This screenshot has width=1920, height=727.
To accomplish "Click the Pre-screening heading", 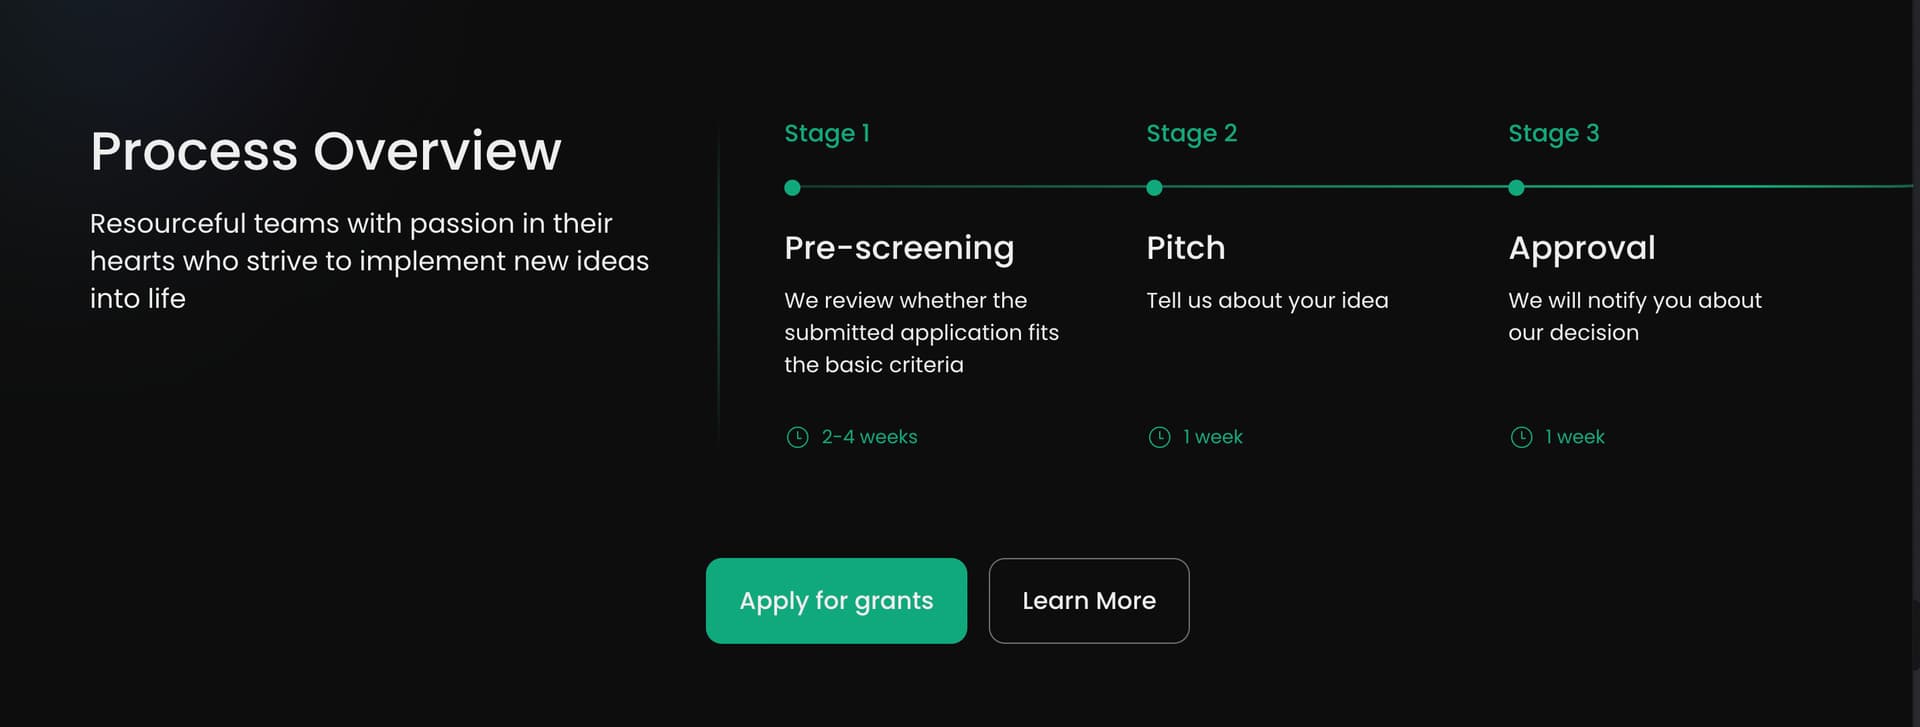I will click(899, 248).
